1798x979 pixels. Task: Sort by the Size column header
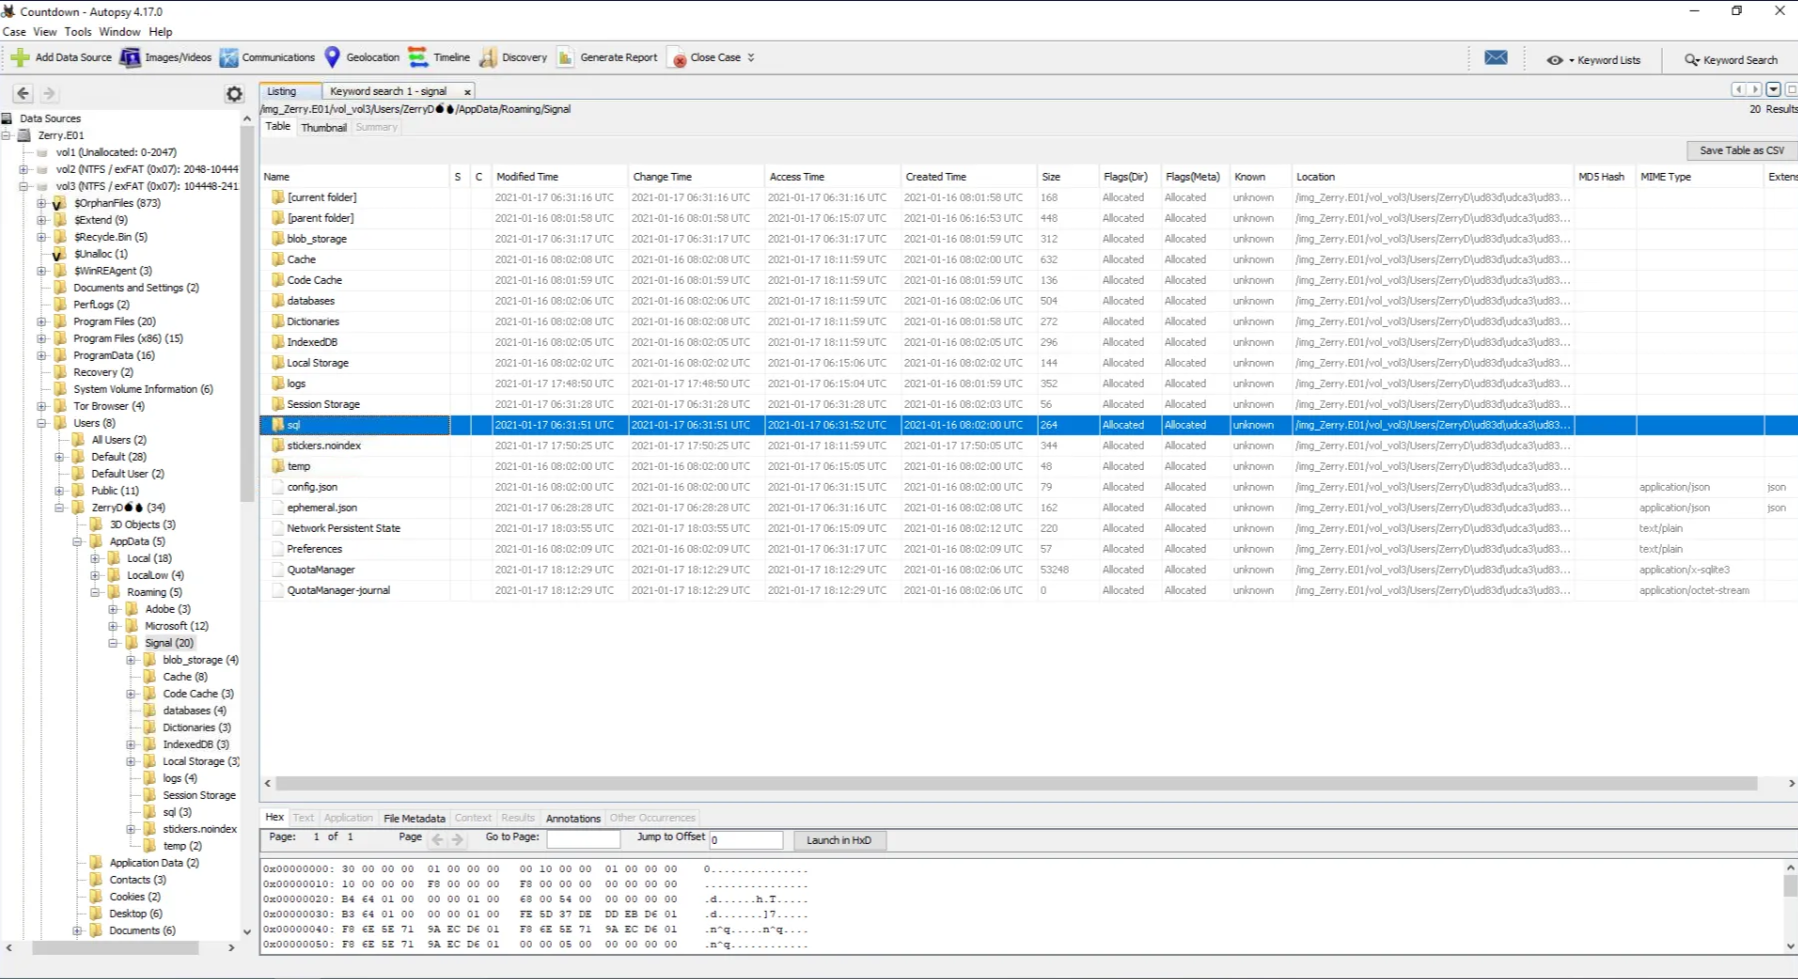[x=1066, y=177]
